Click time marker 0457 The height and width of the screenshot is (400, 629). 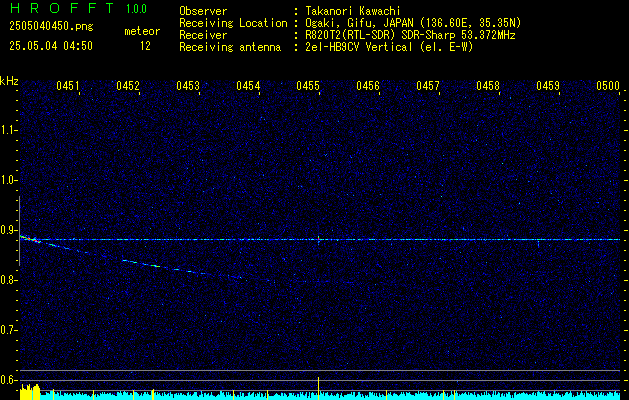428,85
